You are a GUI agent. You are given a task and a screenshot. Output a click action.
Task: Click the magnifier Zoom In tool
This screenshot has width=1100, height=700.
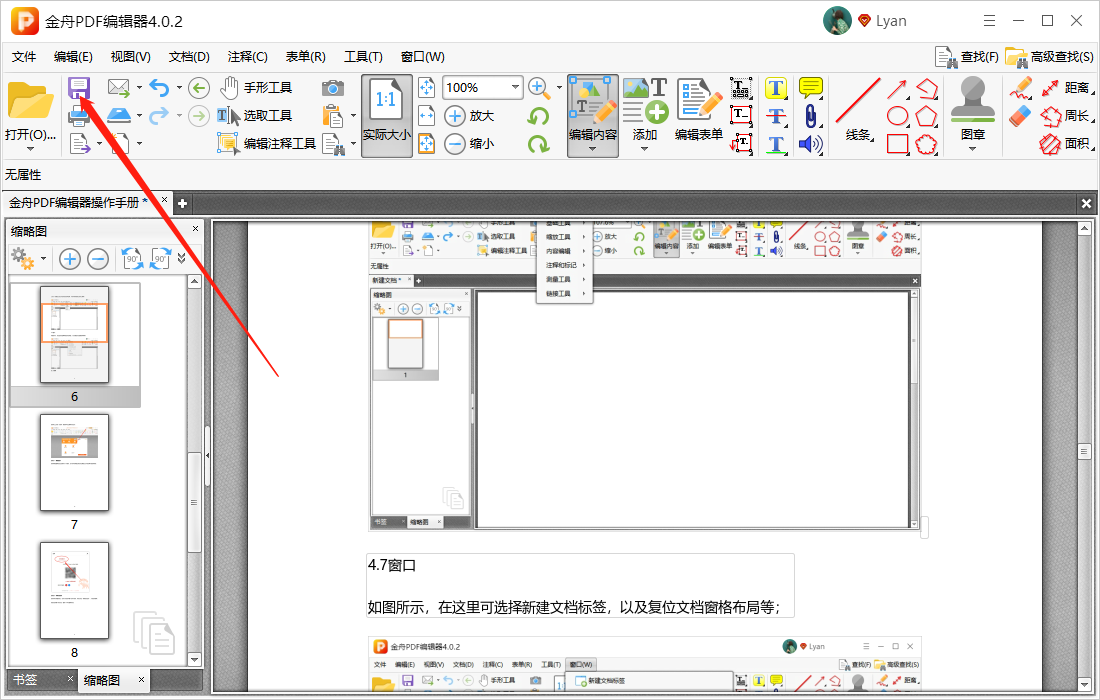coord(538,88)
